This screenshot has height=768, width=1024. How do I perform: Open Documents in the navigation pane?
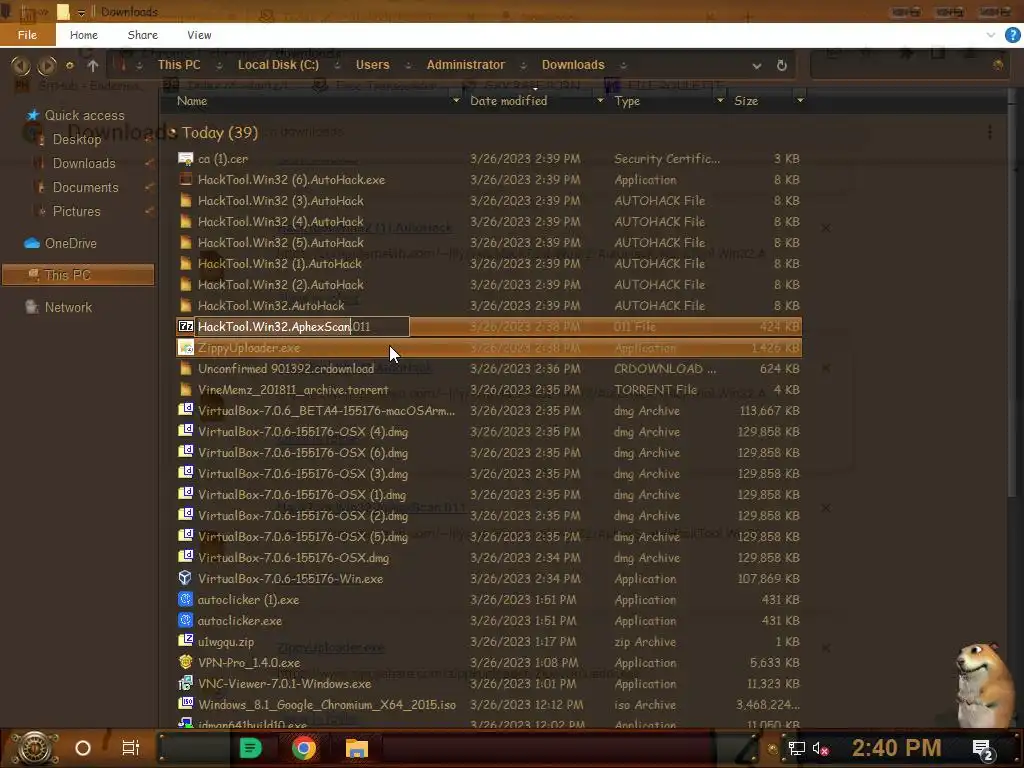pos(86,187)
